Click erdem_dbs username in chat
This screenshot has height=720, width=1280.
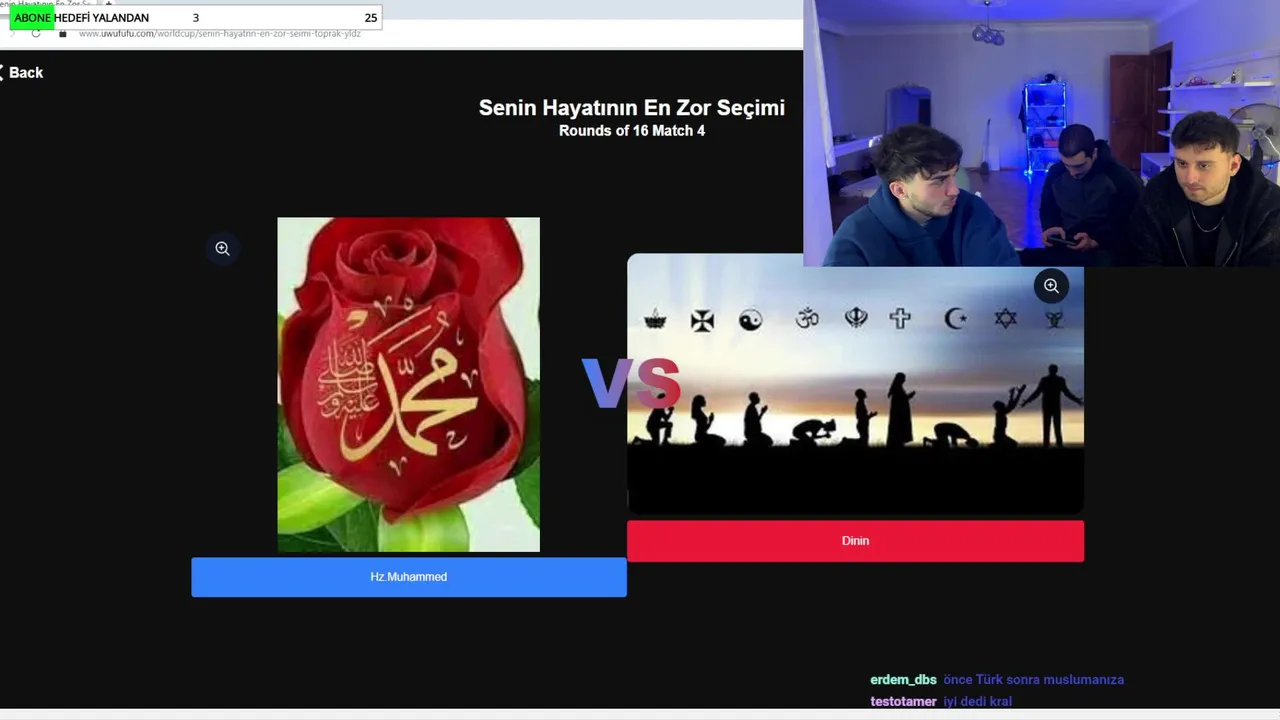(903, 680)
